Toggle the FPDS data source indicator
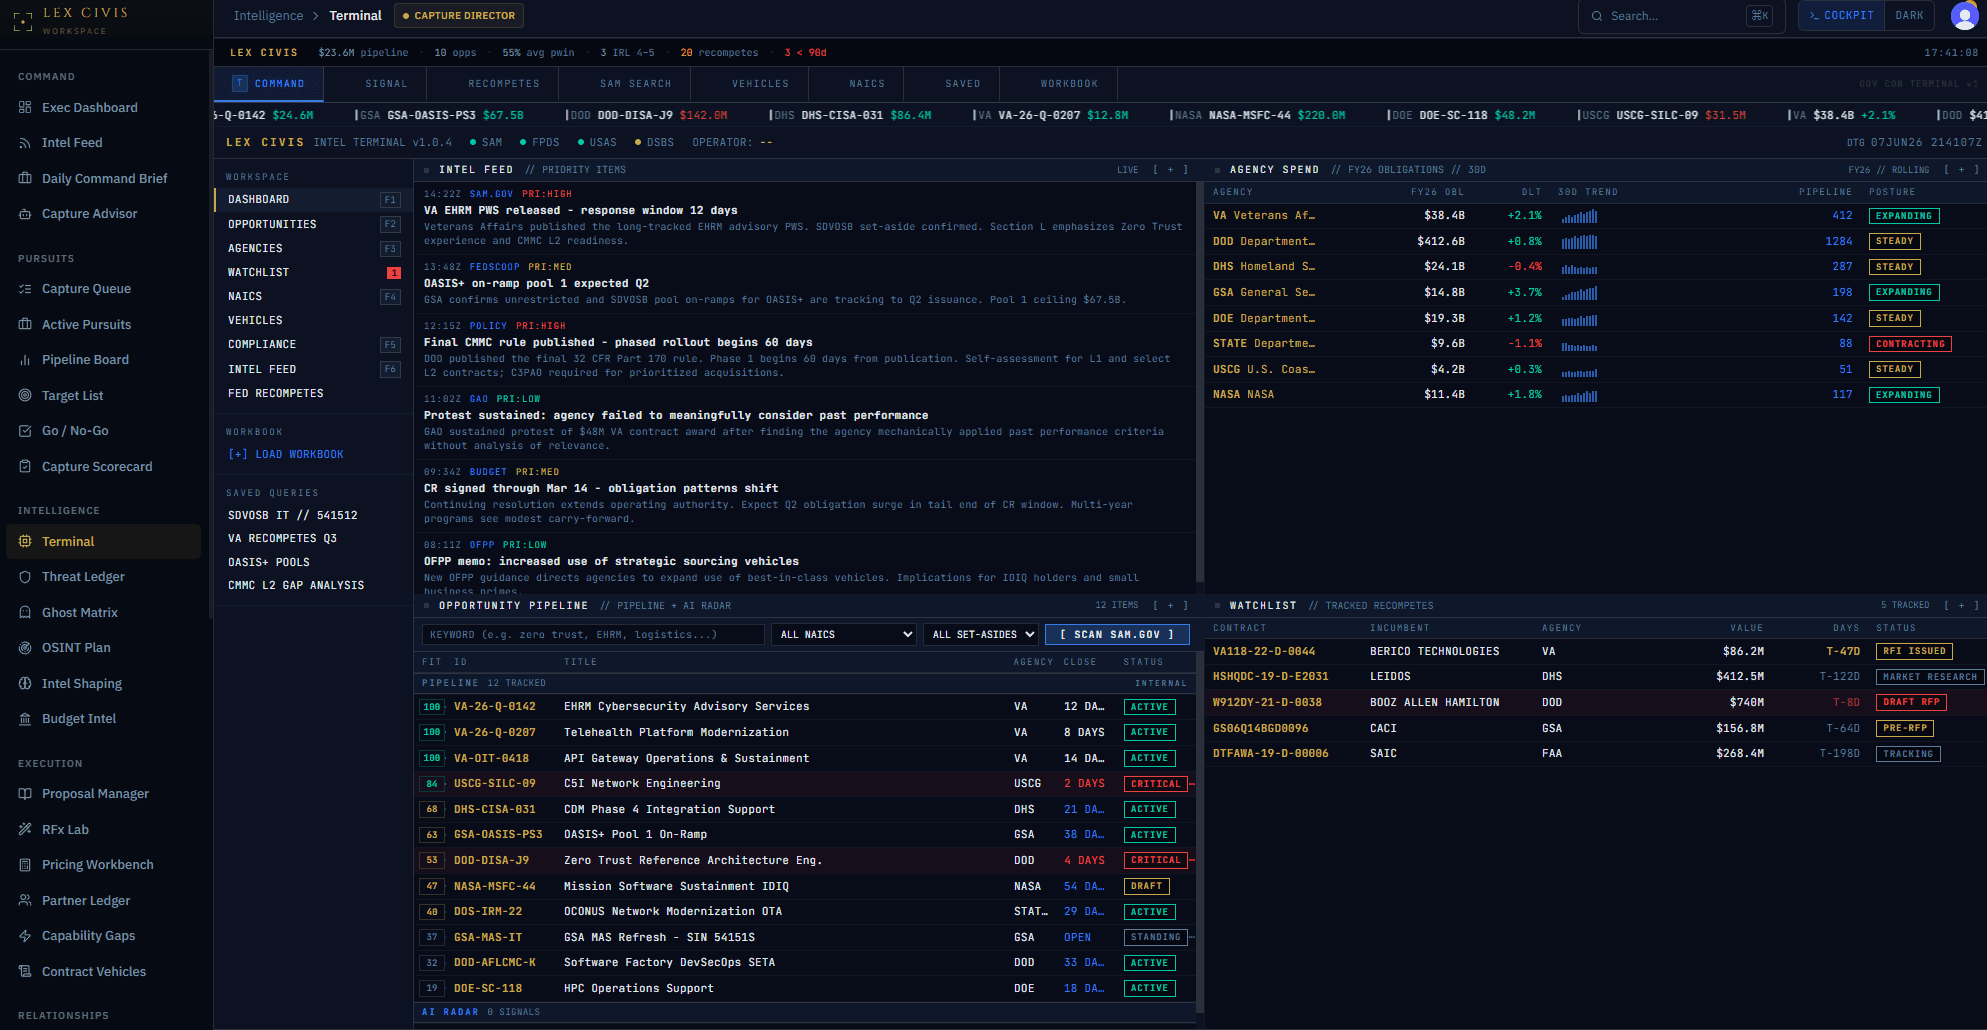 (539, 142)
